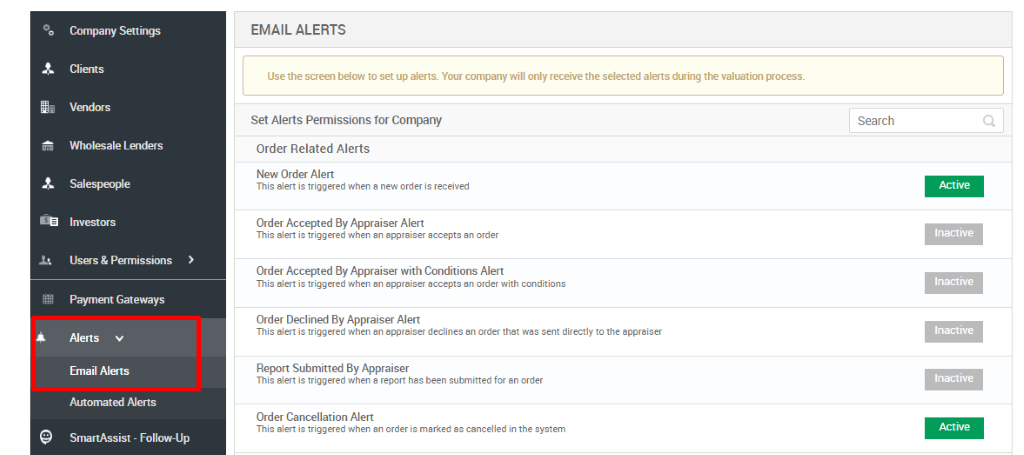The image size is (1024, 455).
Task: Select Email Alerts in sidebar
Action: pyautogui.click(x=99, y=371)
